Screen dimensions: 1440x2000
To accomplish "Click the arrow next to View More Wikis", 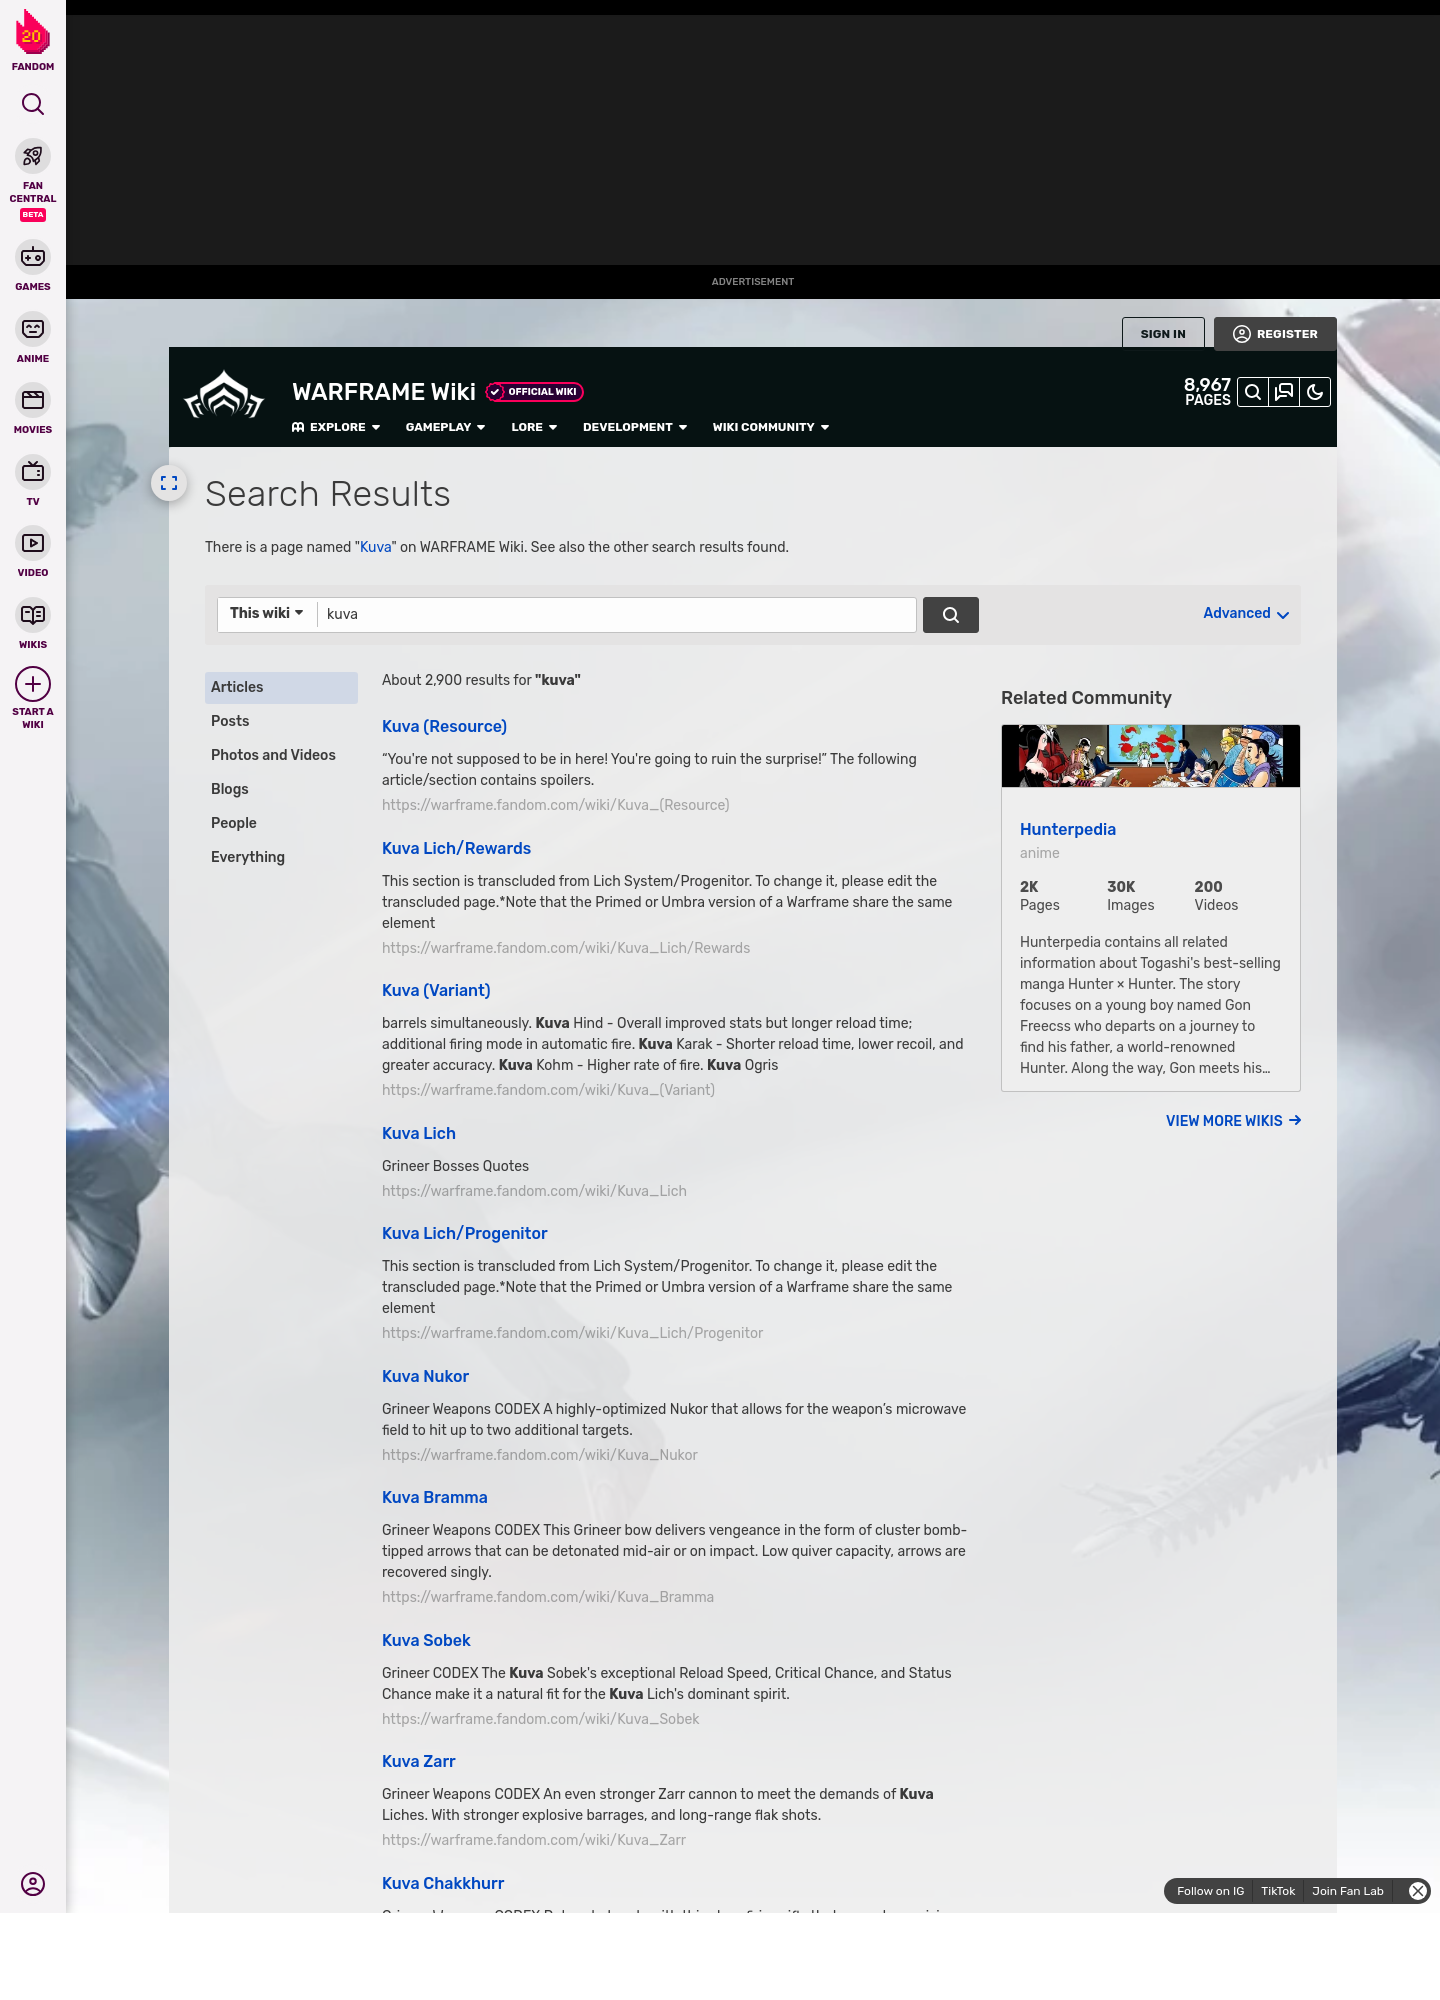I will (1295, 1120).
